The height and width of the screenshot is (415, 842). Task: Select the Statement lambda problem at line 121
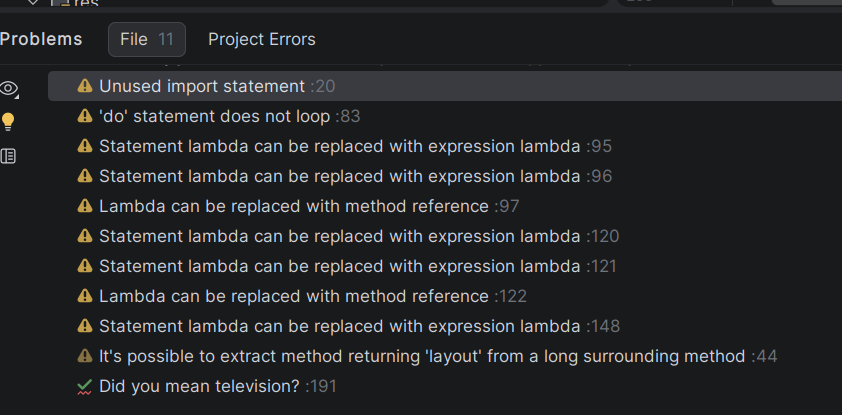coord(339,267)
